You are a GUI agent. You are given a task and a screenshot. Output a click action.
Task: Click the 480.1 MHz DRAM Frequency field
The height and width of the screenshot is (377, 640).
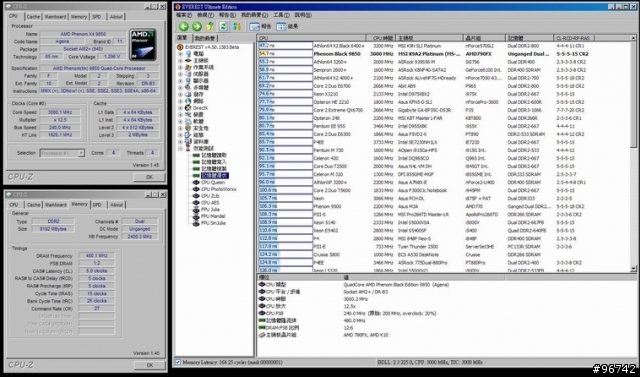pos(96,256)
